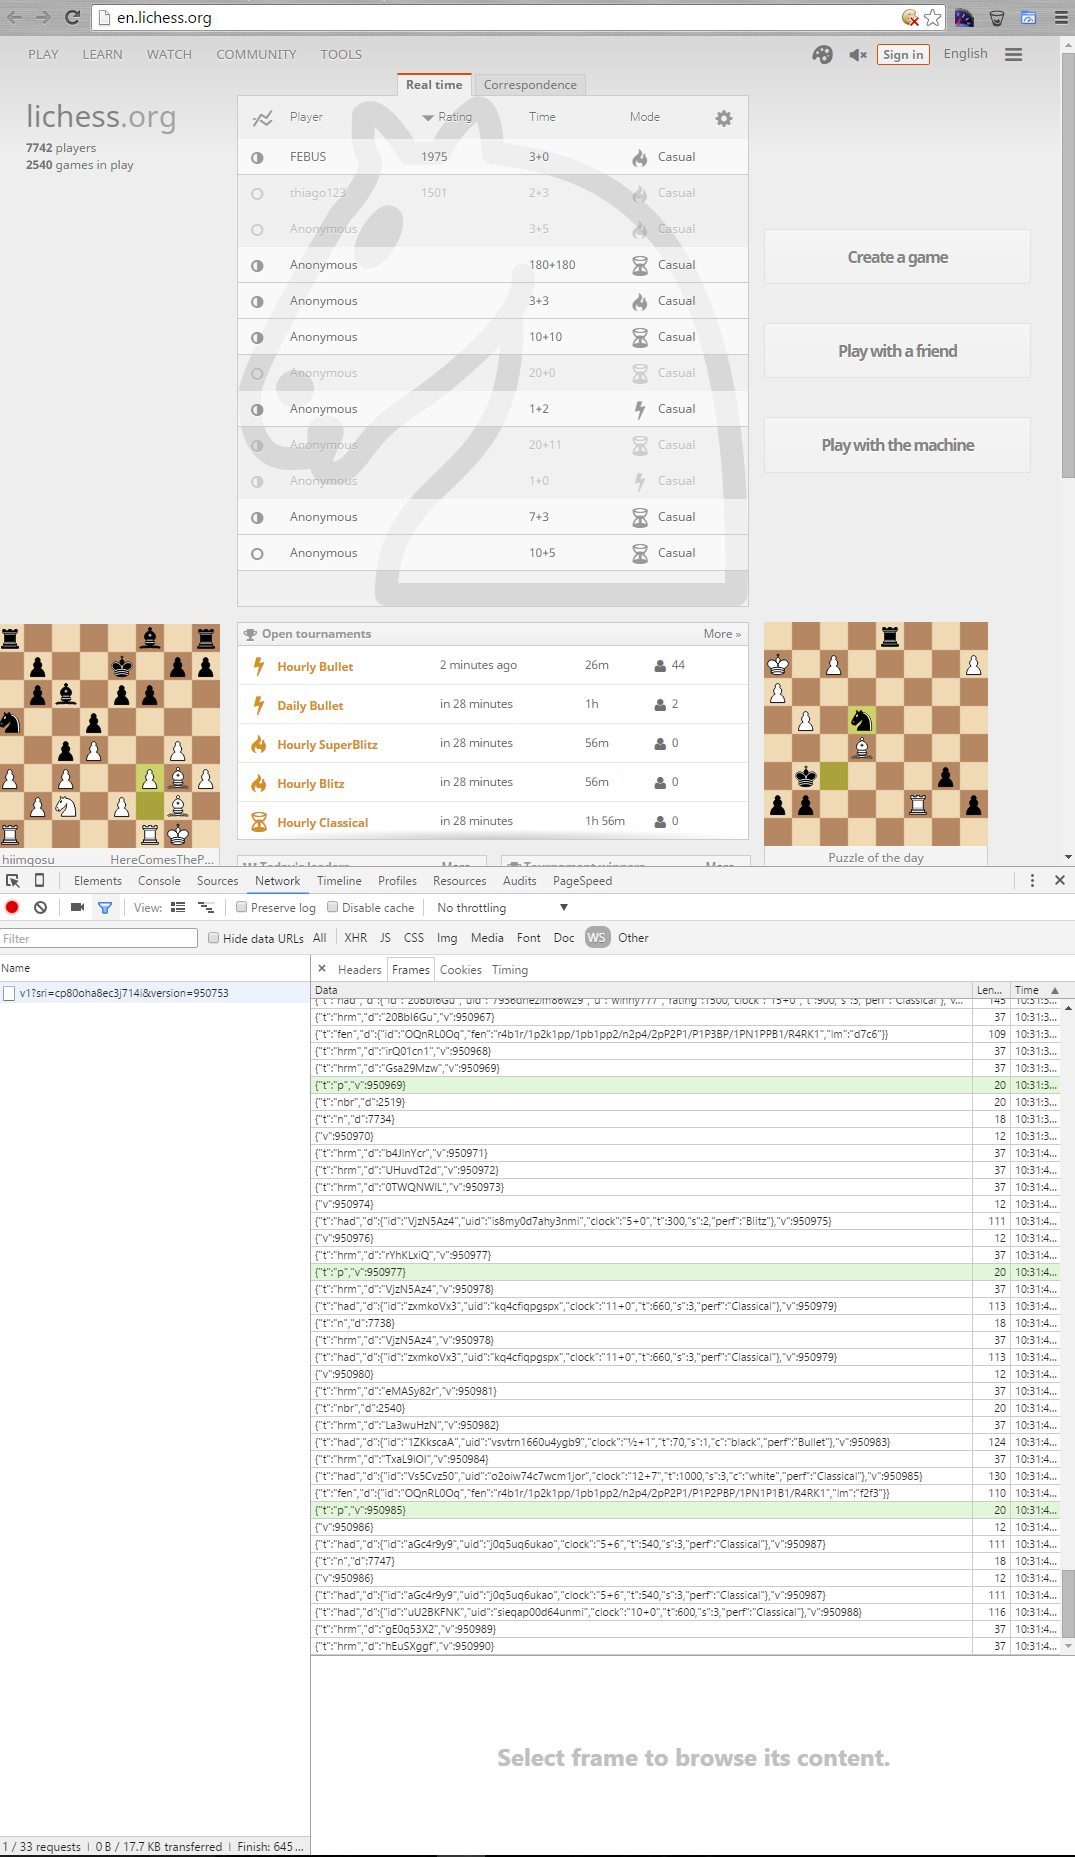Go back with the browser back arrow
This screenshot has width=1075, height=1857.
point(14,17)
